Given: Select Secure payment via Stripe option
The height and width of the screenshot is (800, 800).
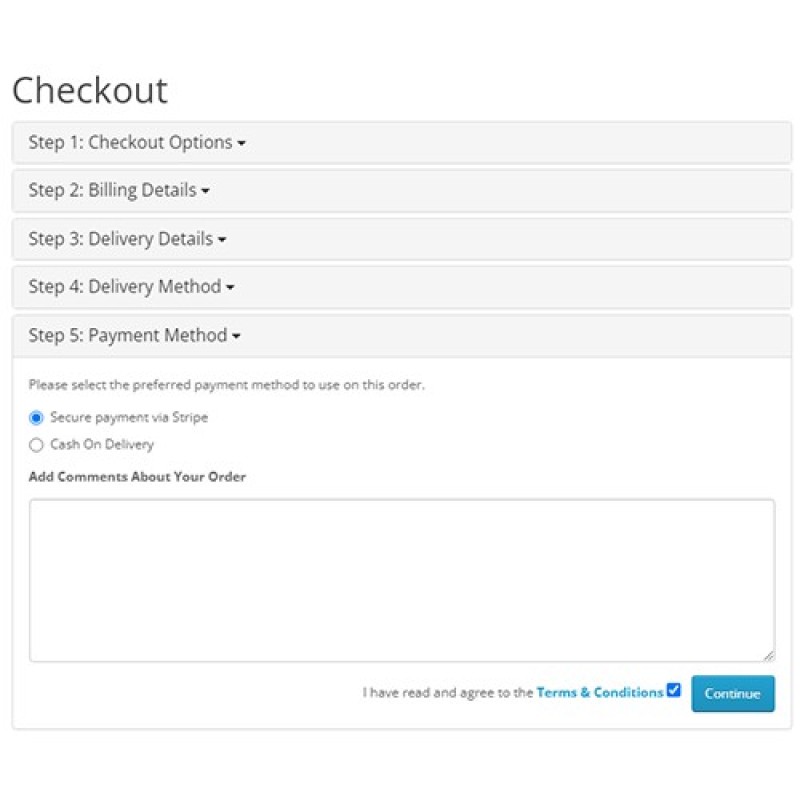Looking at the screenshot, I should click(x=34, y=417).
